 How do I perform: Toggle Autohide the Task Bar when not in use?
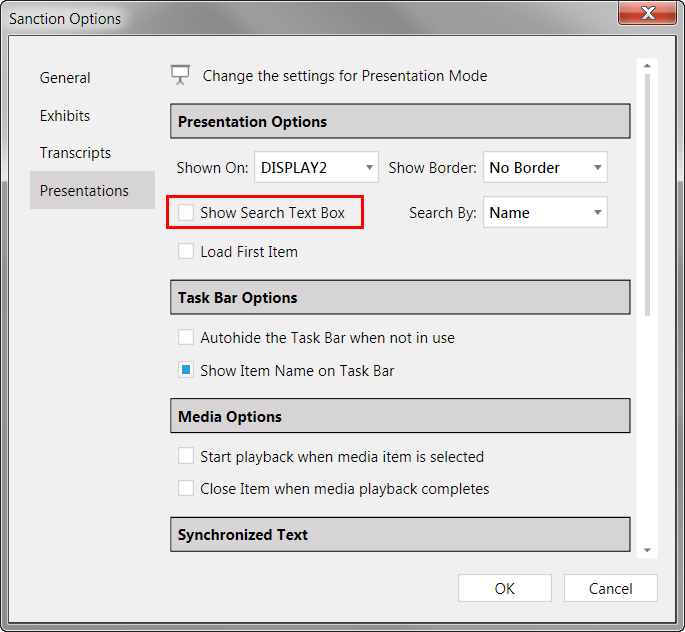186,338
